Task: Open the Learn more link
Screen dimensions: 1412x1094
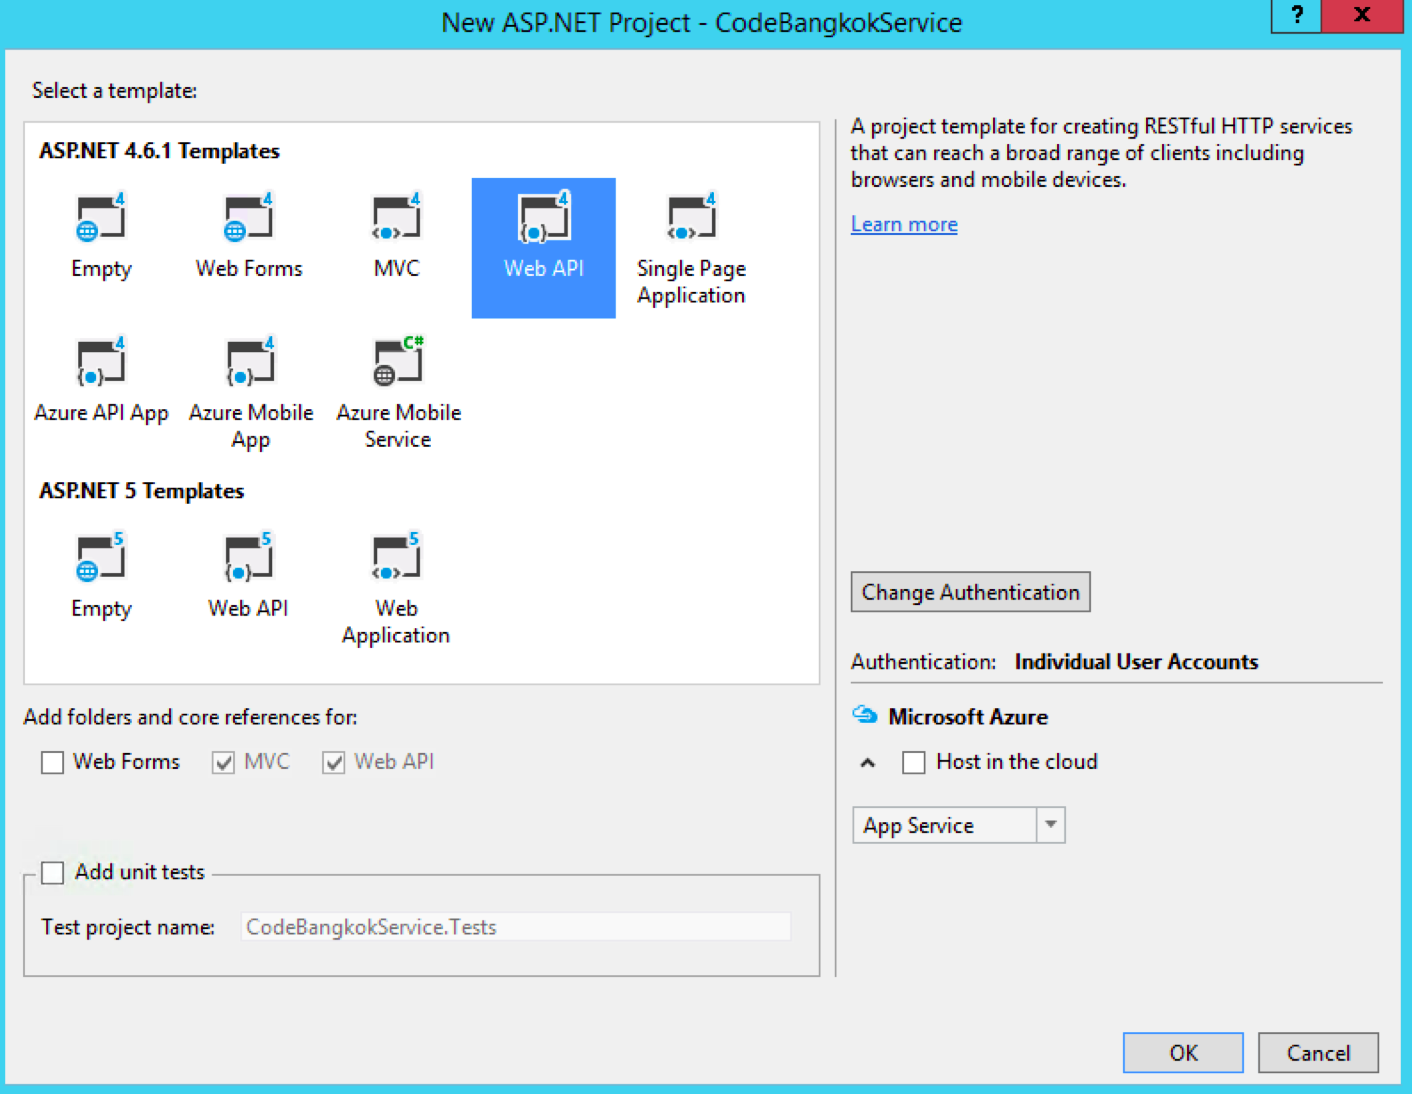Action: 902,224
